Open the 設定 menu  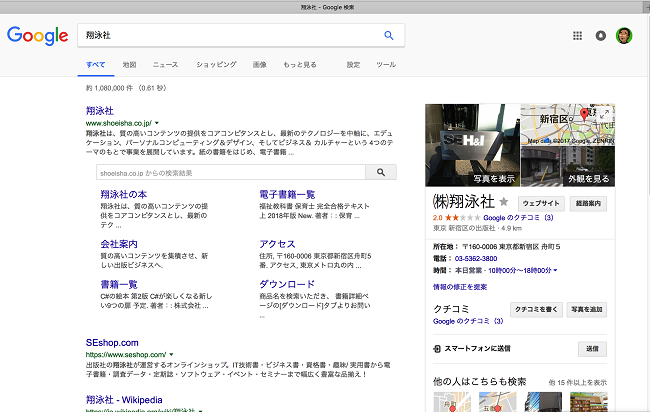[353, 65]
